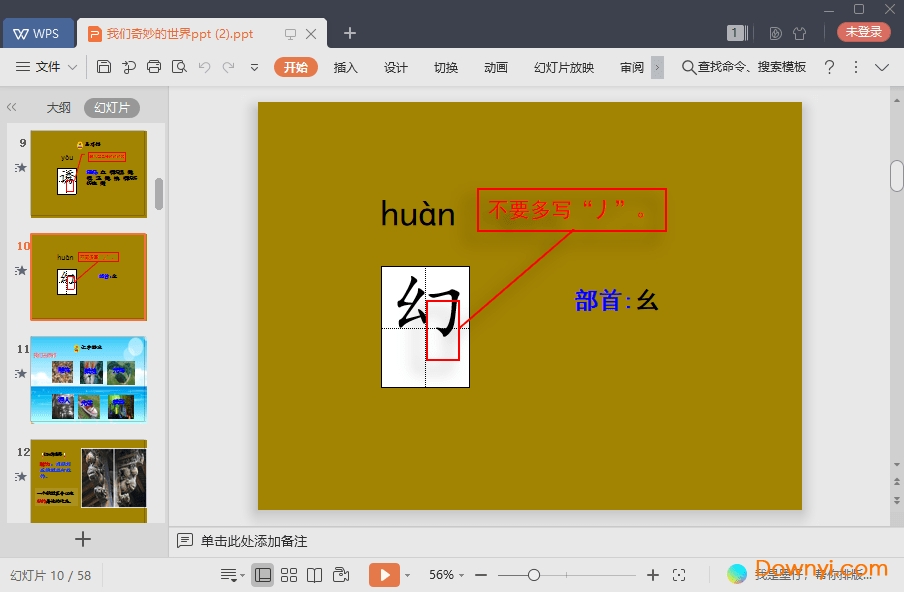The image size is (904, 592).
Task: Switch to Slide Sorter view
Action: coord(289,575)
